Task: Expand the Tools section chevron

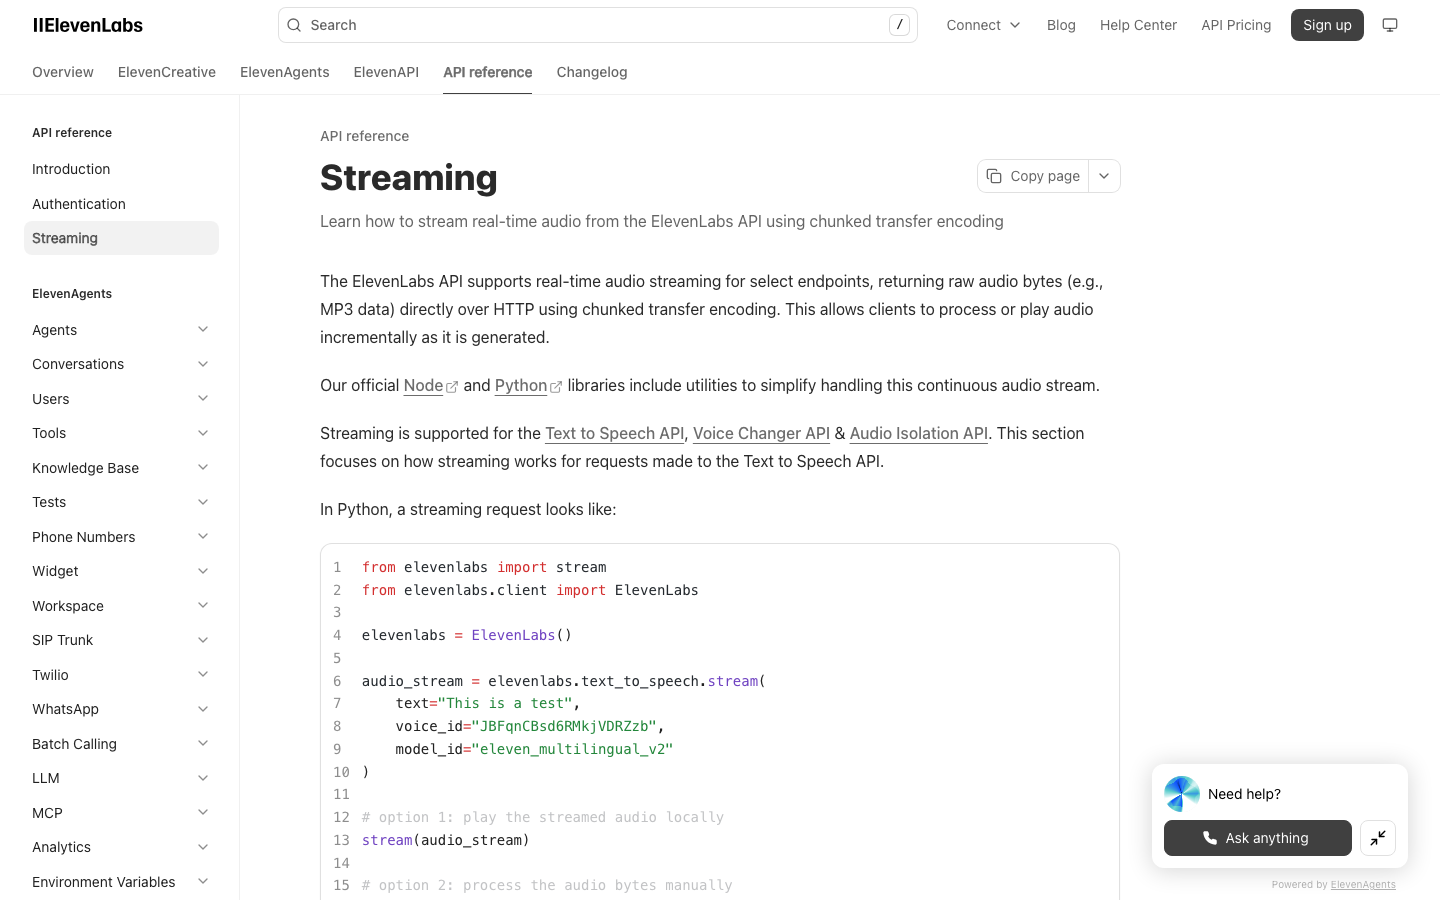Action: point(203,433)
